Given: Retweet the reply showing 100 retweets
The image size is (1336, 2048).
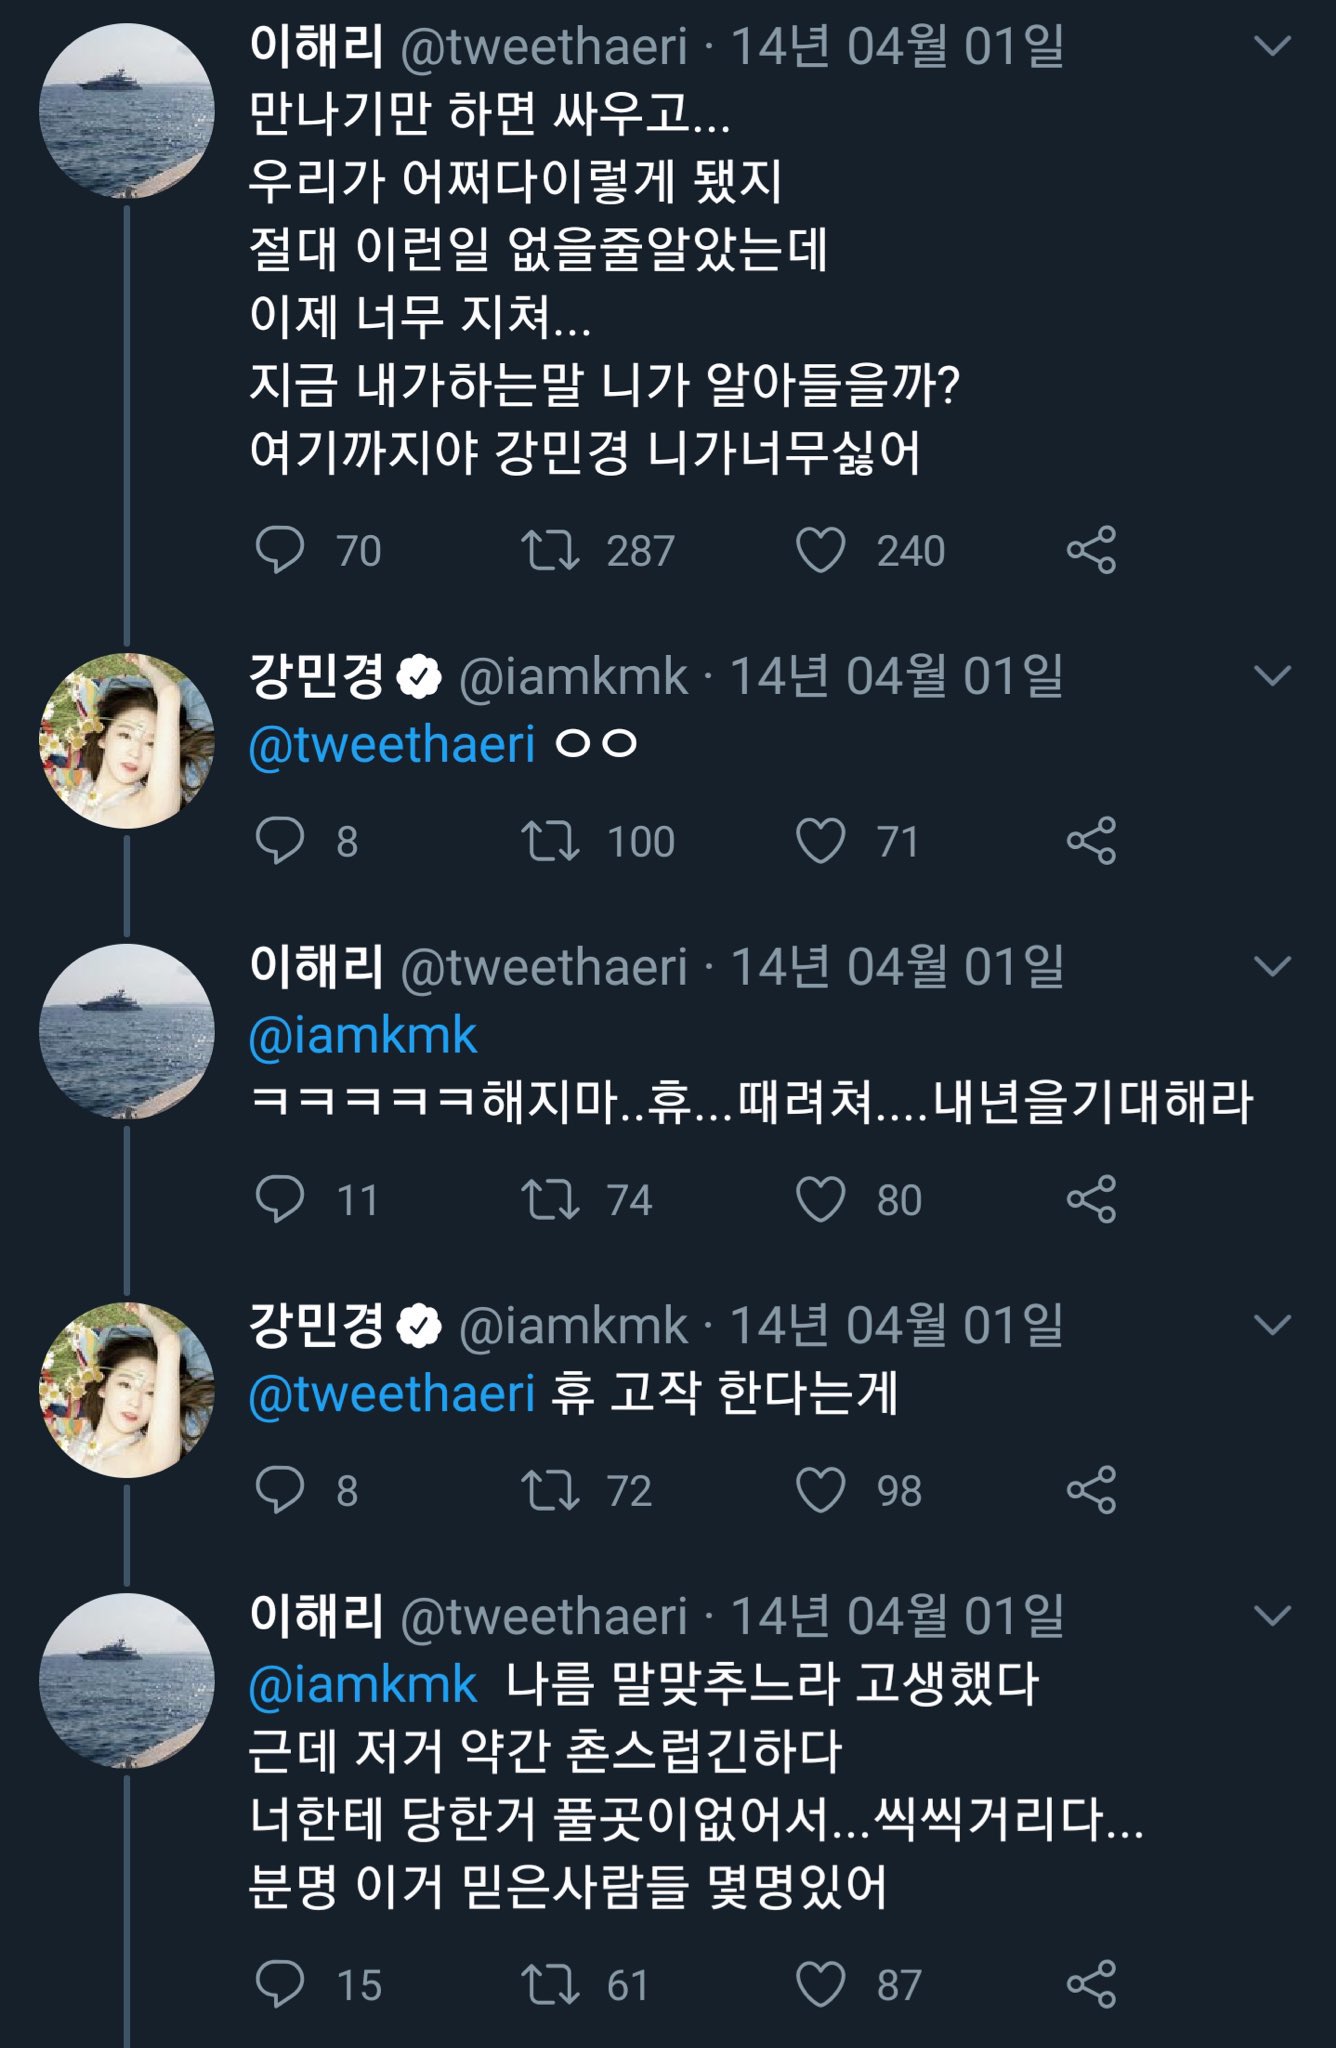Looking at the screenshot, I should coord(550,840).
